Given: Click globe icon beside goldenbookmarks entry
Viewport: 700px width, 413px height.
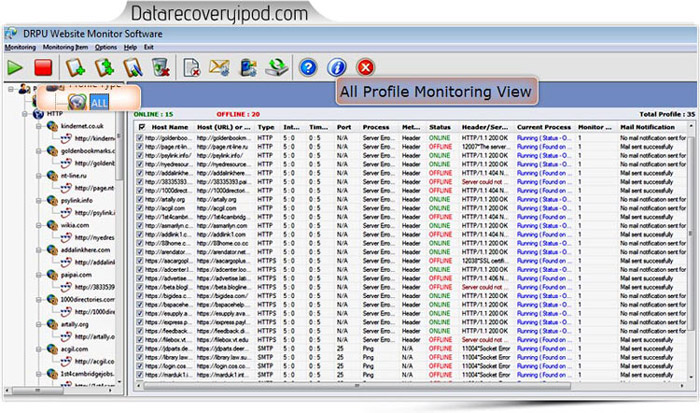Looking at the screenshot, I should pos(52,151).
